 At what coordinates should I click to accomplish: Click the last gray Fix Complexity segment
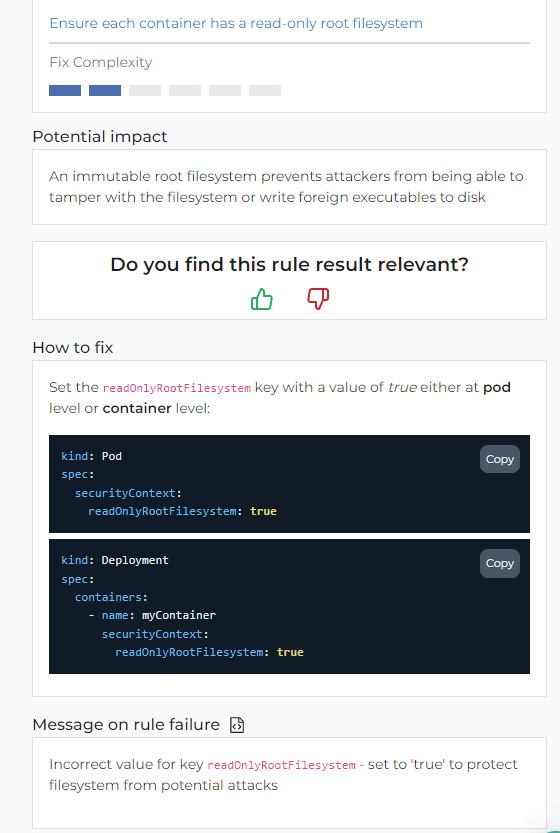(x=265, y=90)
